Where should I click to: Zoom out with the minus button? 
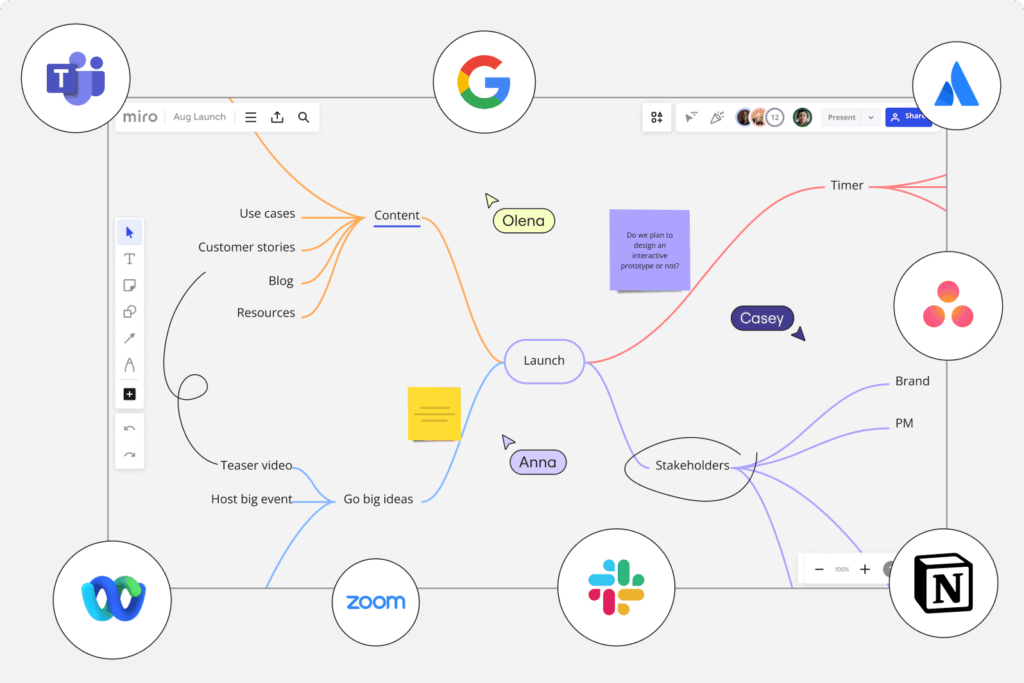point(819,569)
